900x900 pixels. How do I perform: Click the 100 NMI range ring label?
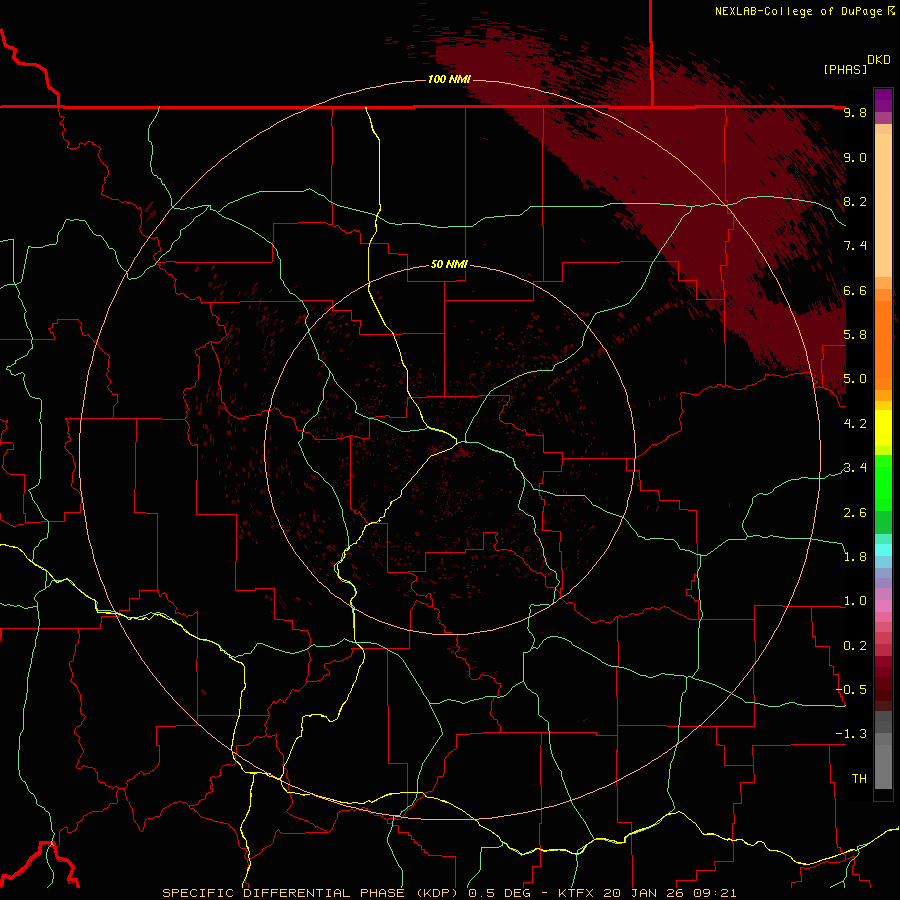(x=449, y=79)
